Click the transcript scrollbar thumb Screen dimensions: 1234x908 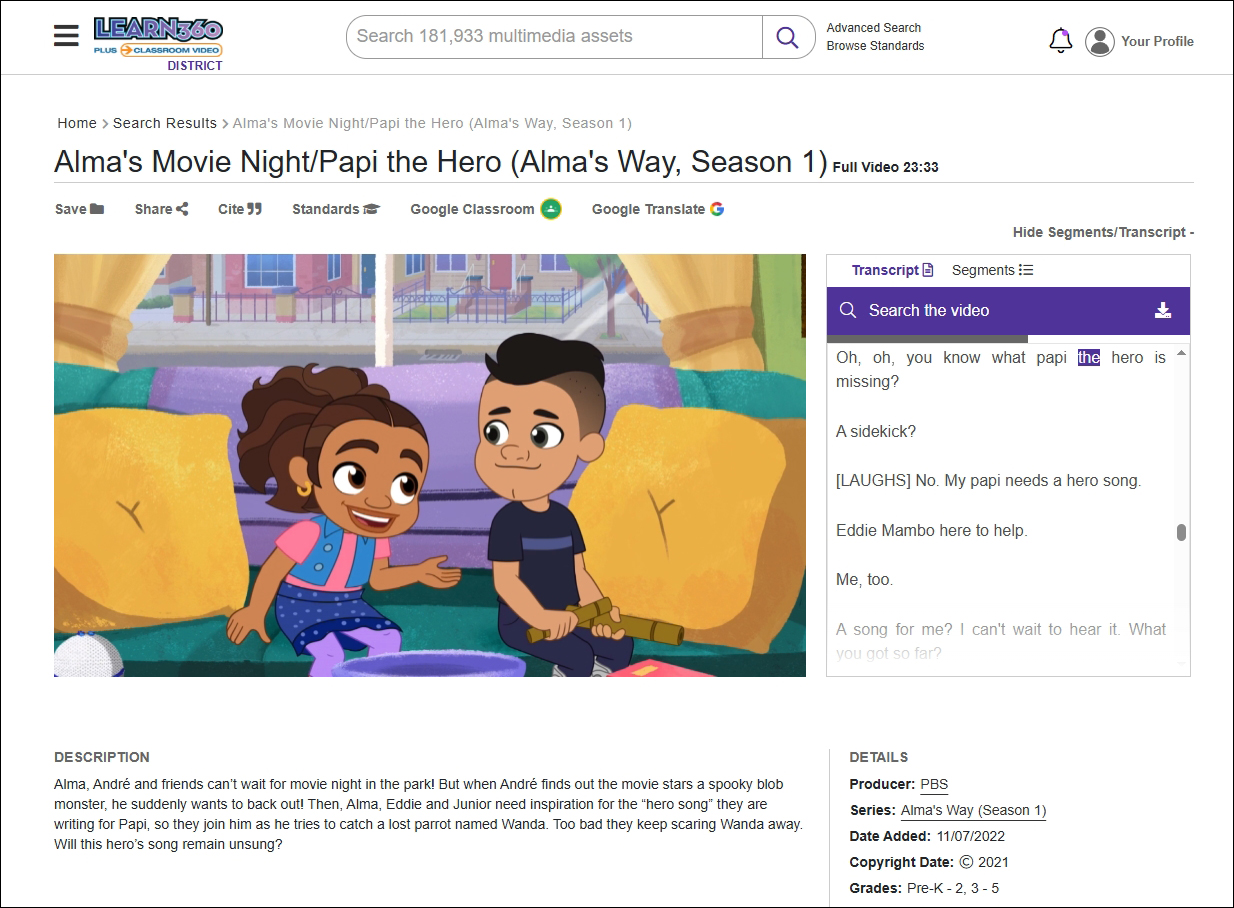tap(1181, 532)
